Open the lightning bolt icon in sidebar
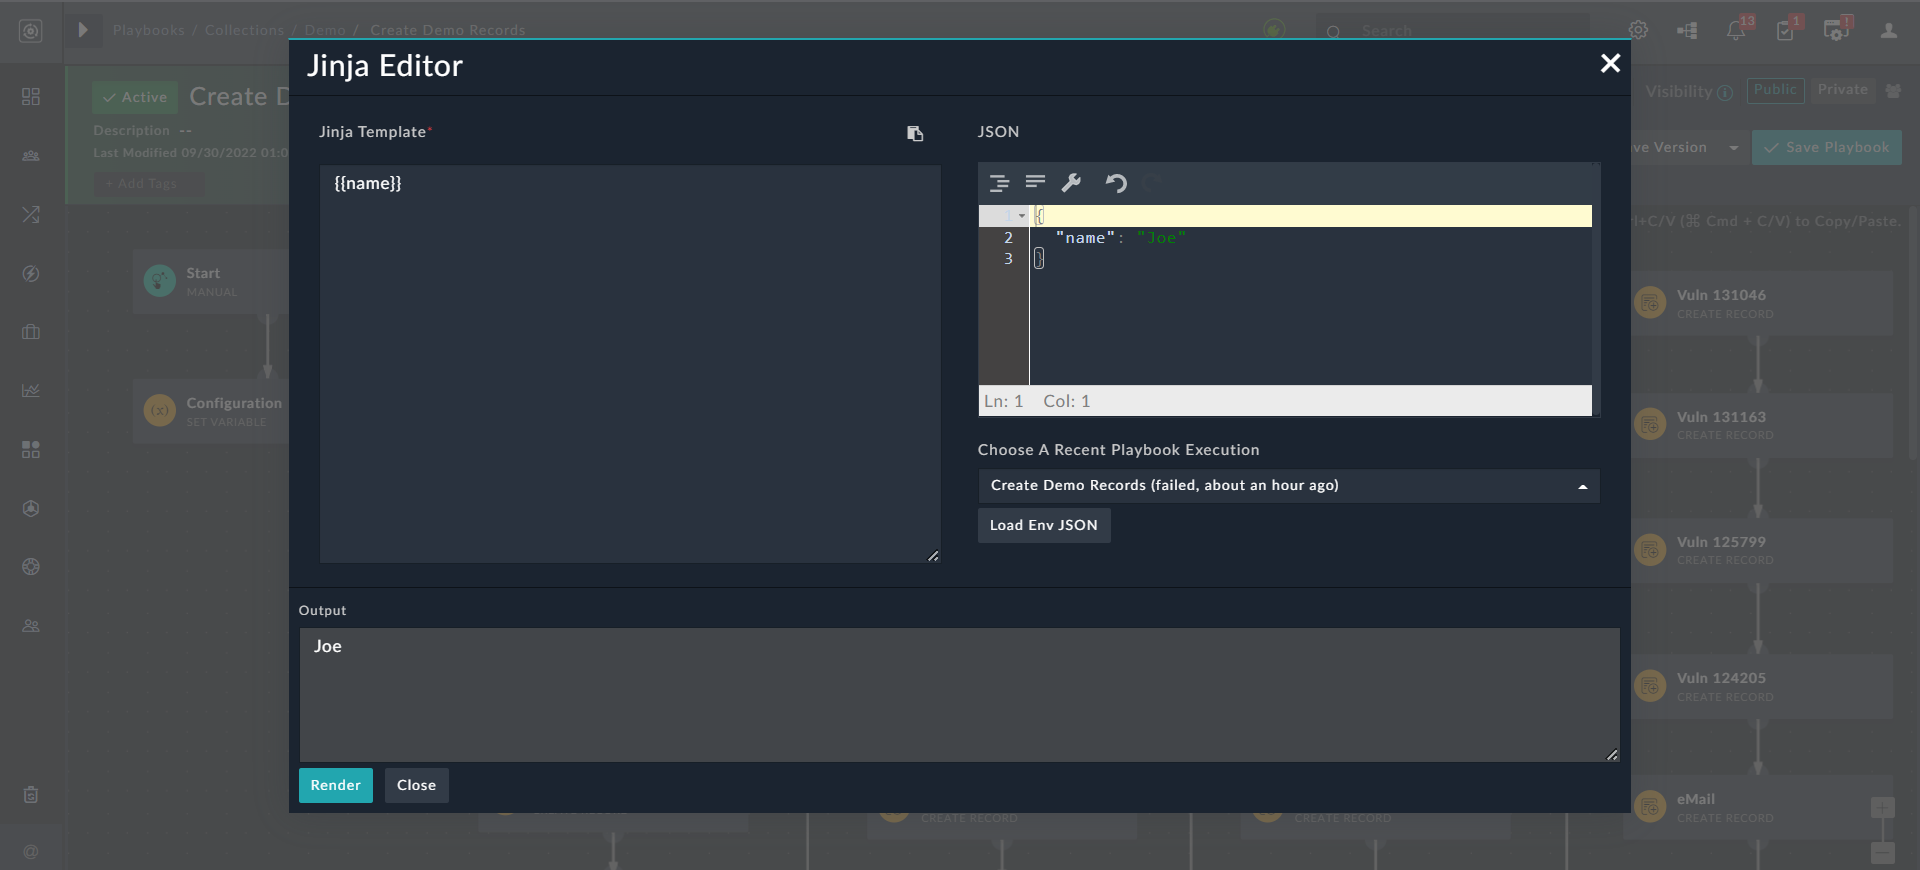1920x870 pixels. (x=31, y=273)
